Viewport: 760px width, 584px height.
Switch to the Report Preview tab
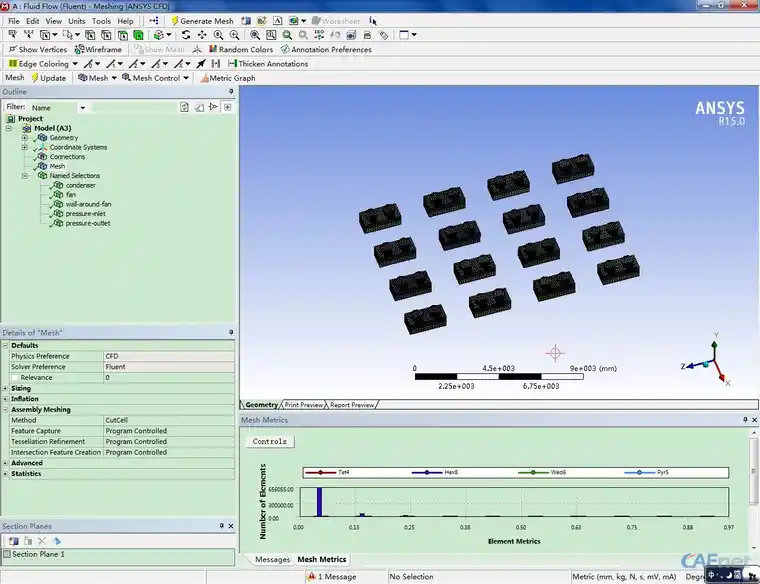352,405
